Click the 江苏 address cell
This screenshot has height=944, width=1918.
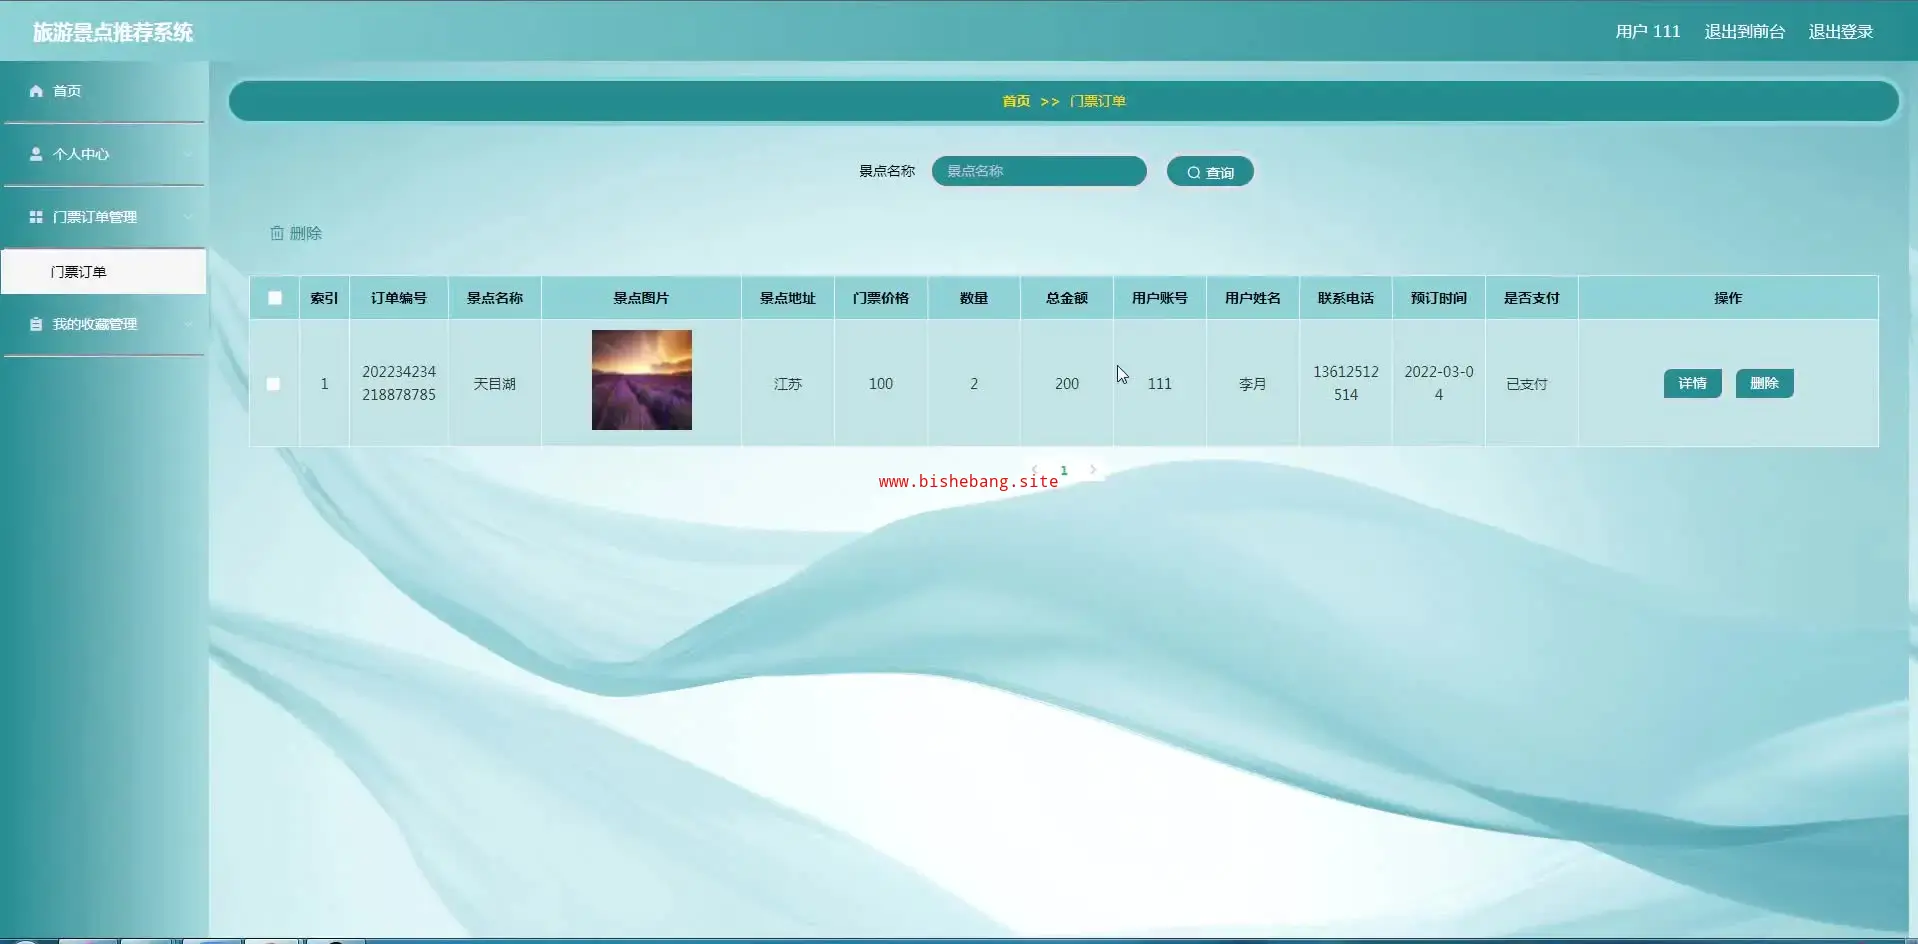788,384
